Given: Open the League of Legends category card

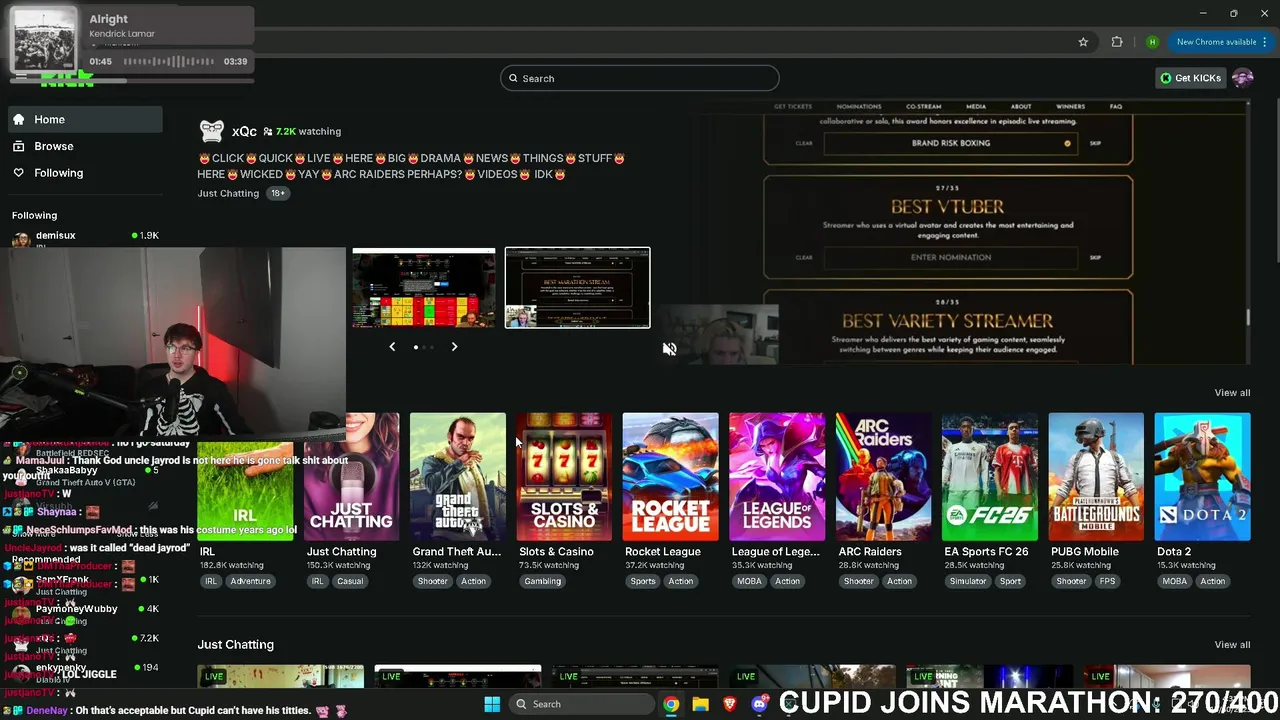Looking at the screenshot, I should point(777,477).
